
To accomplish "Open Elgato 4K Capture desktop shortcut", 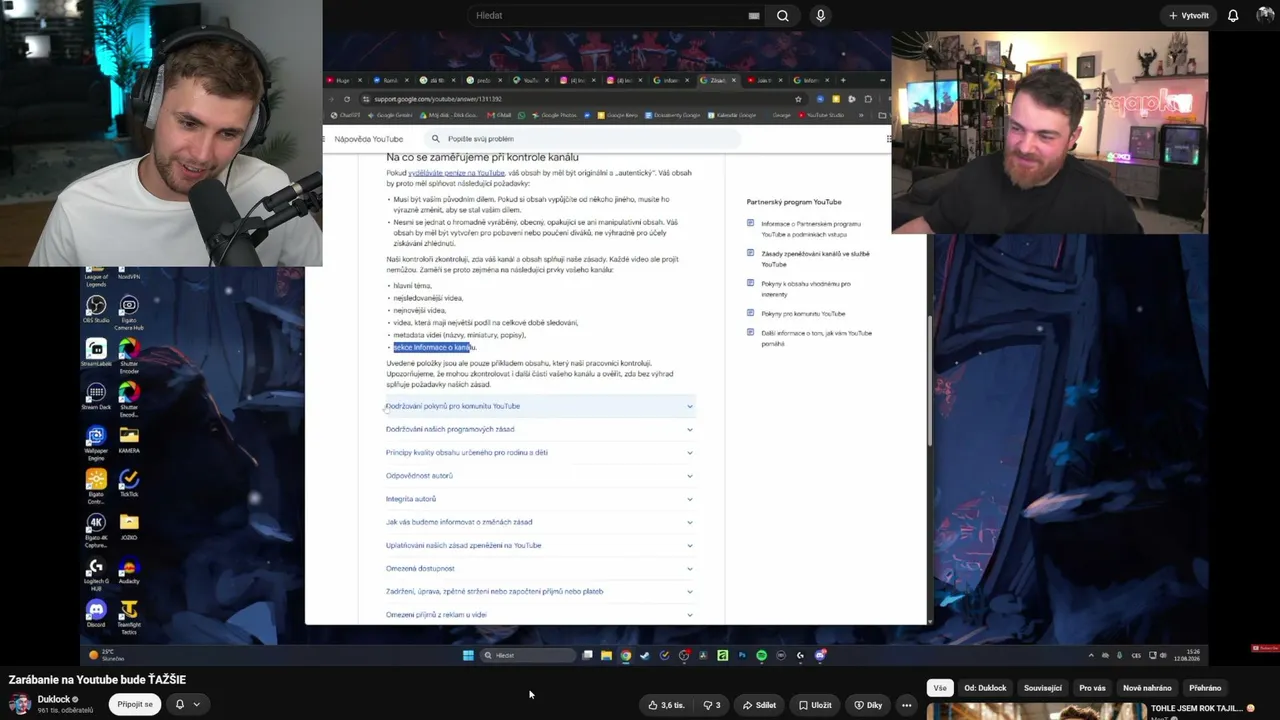I will 96,531.
